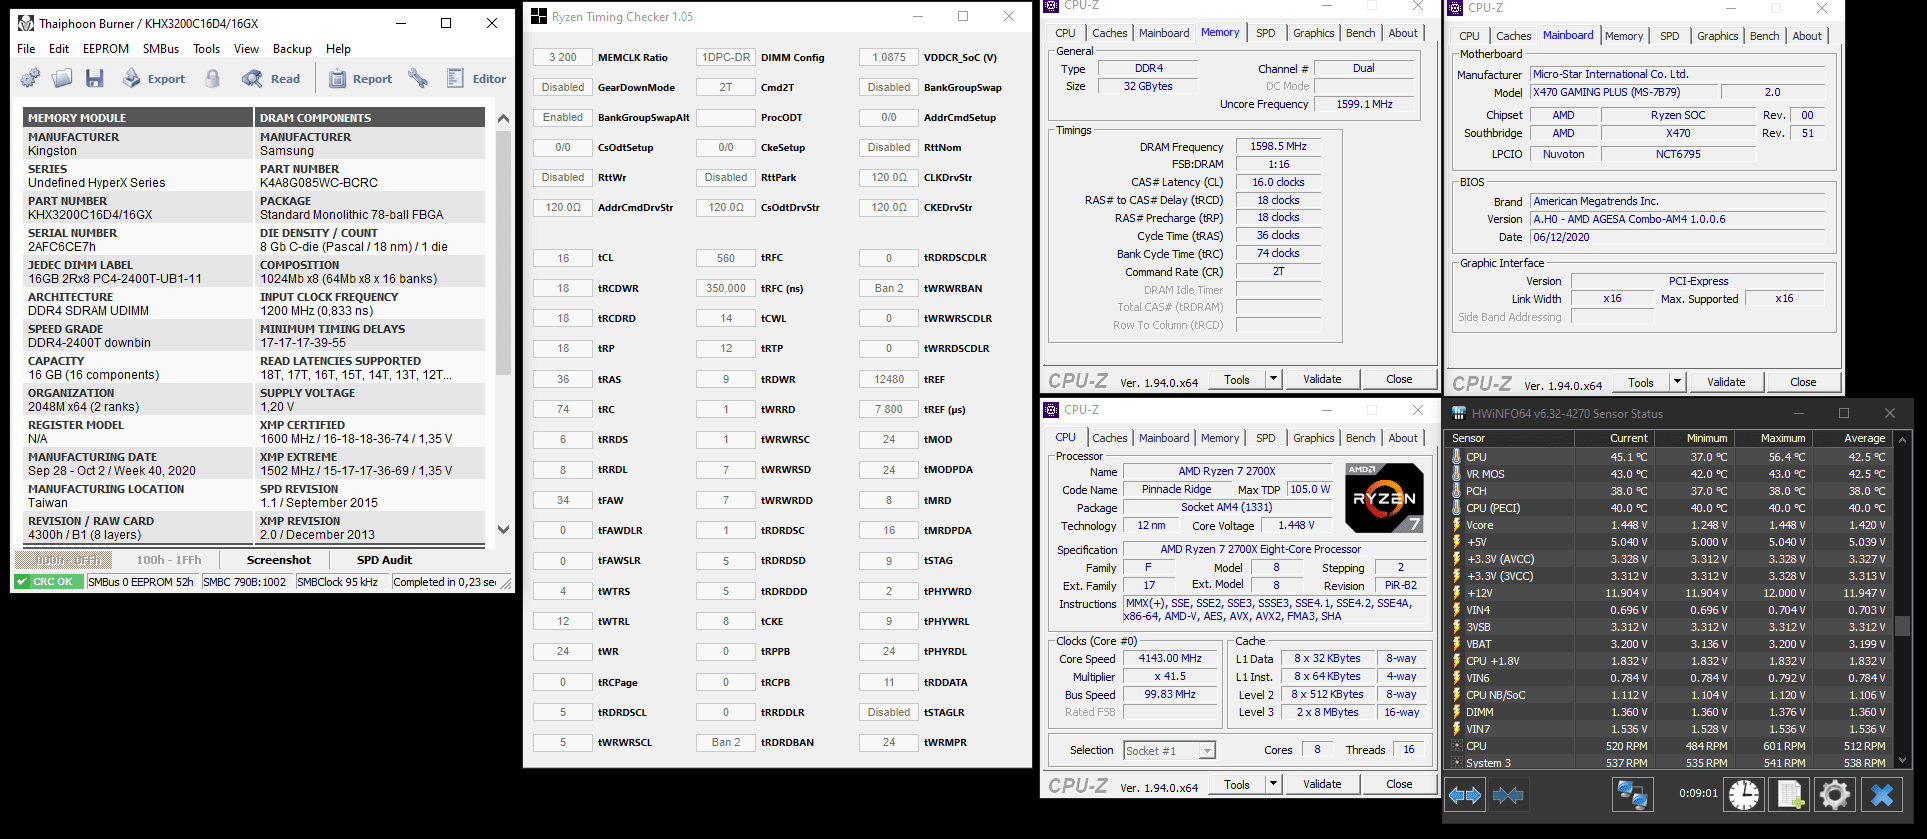The height and width of the screenshot is (839, 1927).
Task: Click the blue X icon in HWiNFO64 toolbar
Action: [1881, 795]
